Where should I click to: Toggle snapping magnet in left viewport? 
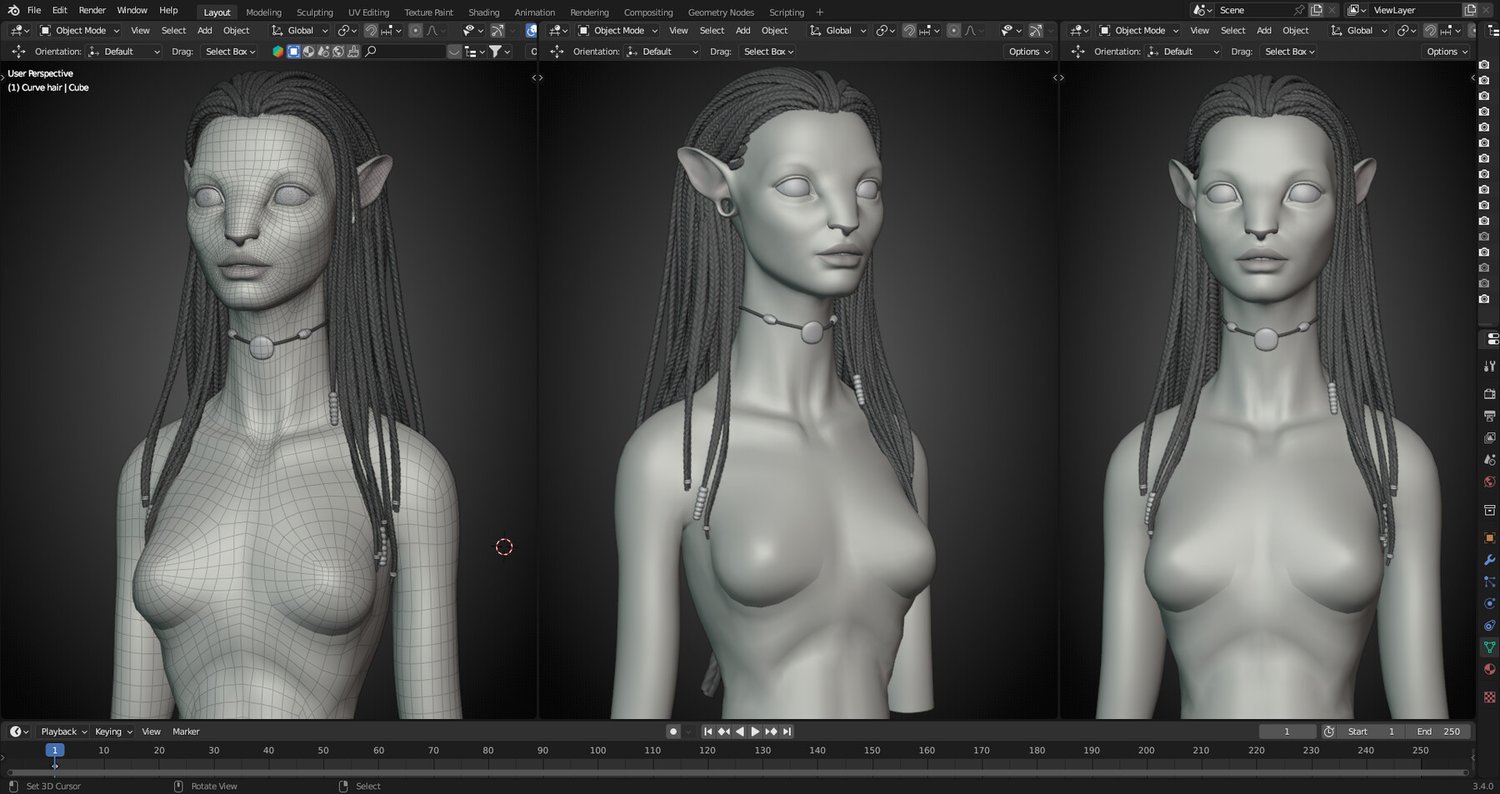pyautogui.click(x=371, y=31)
